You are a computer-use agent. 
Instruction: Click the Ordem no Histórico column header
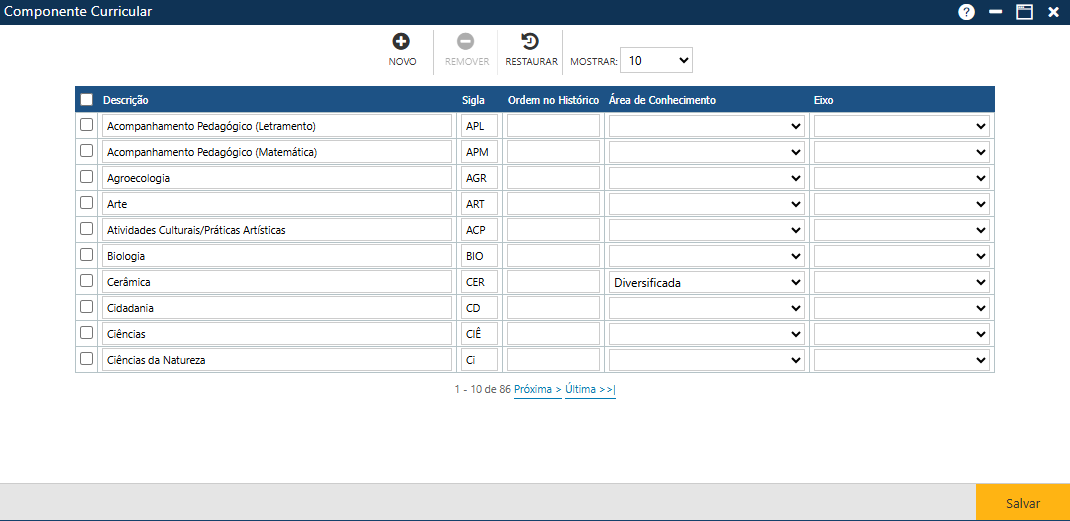coord(553,100)
